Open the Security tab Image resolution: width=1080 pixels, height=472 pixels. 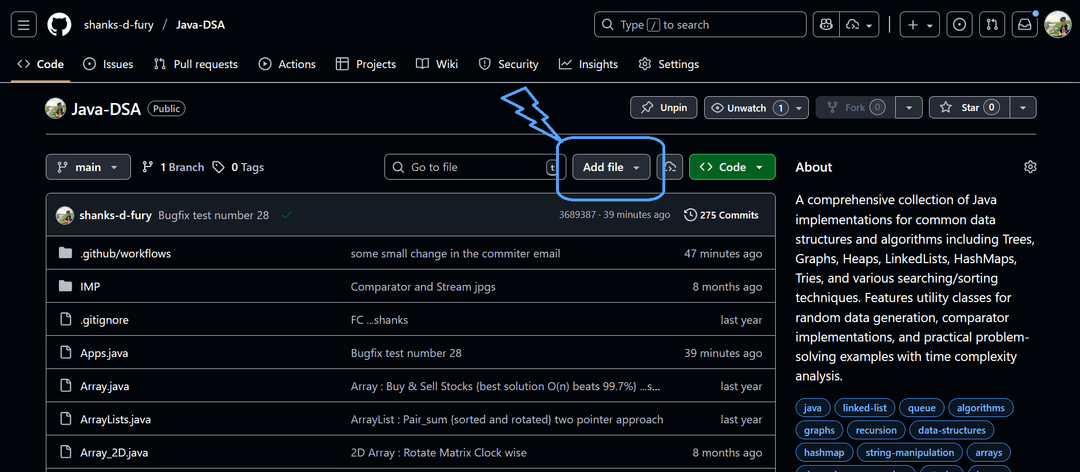pos(508,64)
